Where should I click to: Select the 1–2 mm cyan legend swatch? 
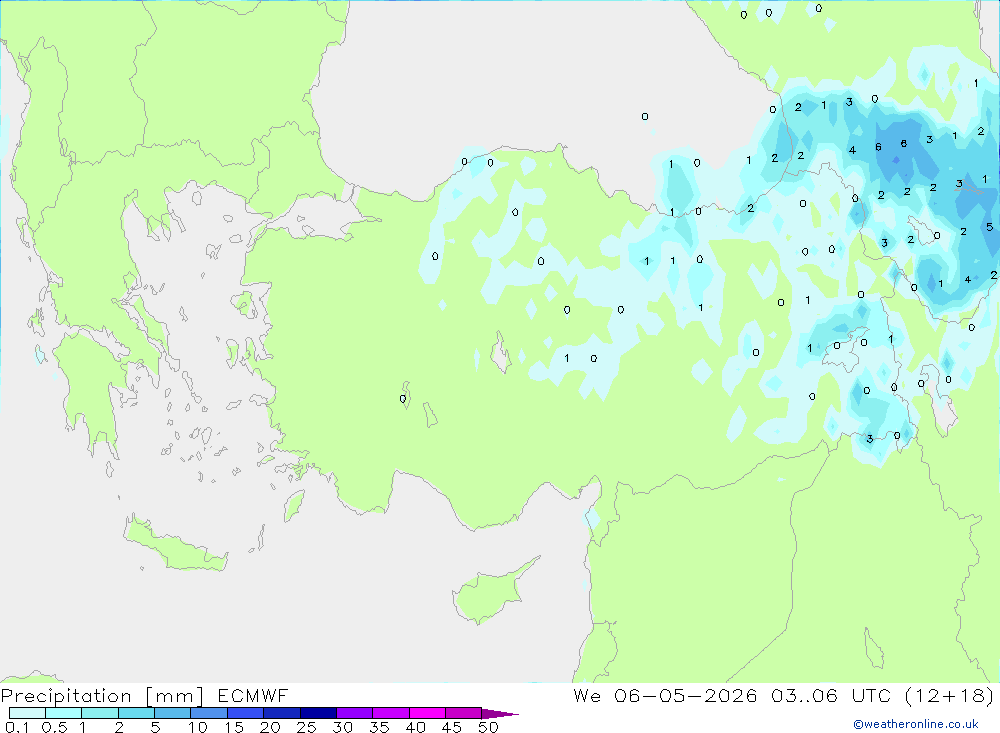[x=100, y=713]
